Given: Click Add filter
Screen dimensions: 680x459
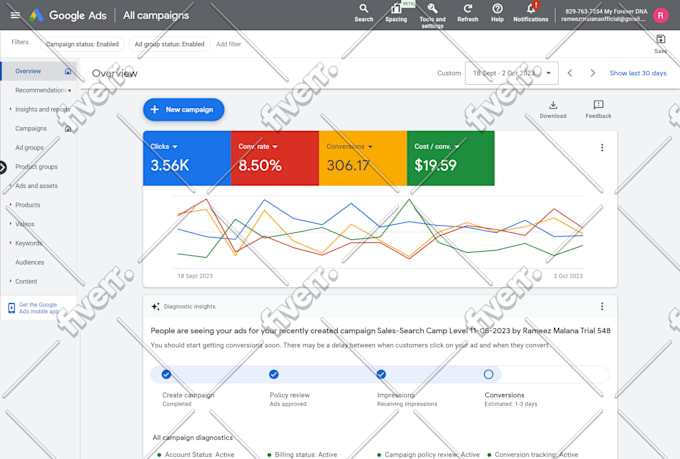Looking at the screenshot, I should [229, 44].
